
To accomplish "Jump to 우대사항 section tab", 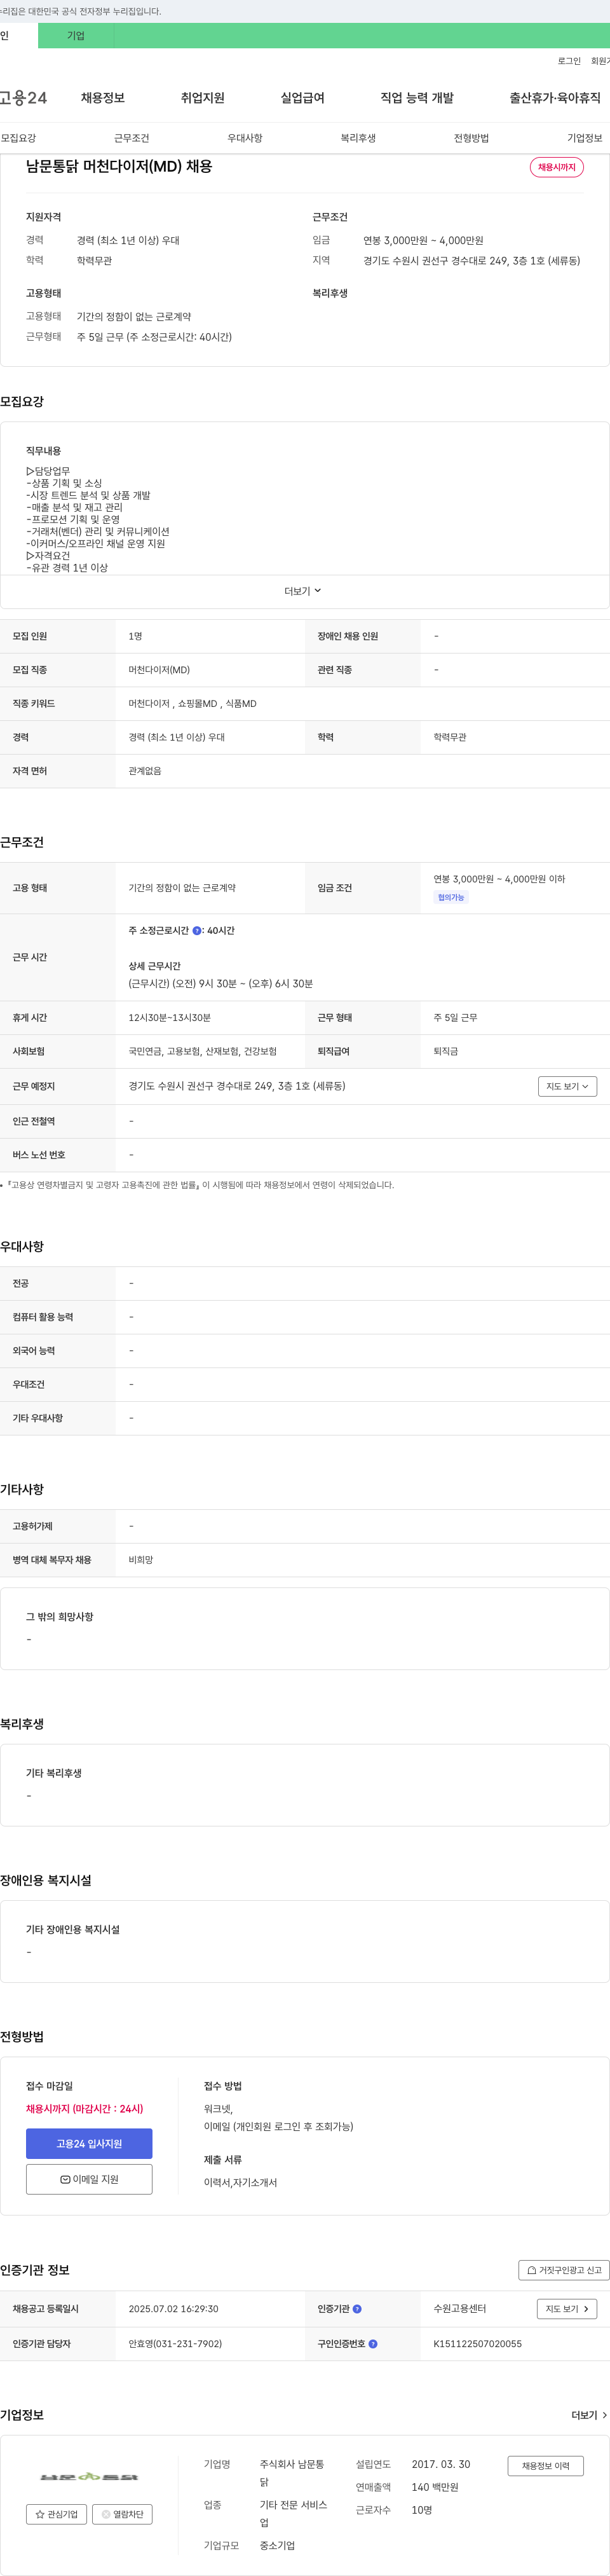I will 245,138.
